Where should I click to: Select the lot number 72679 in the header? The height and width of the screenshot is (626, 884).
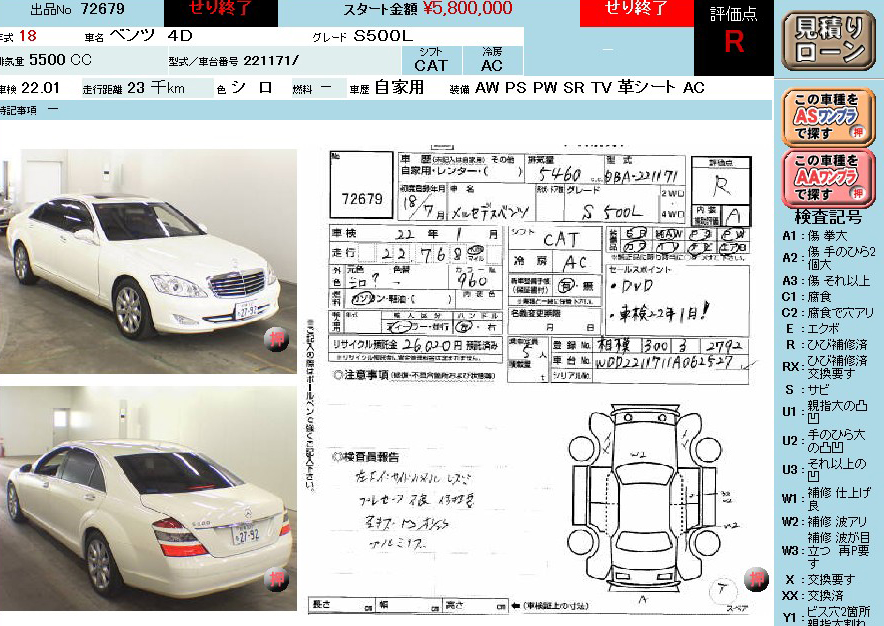coord(102,9)
